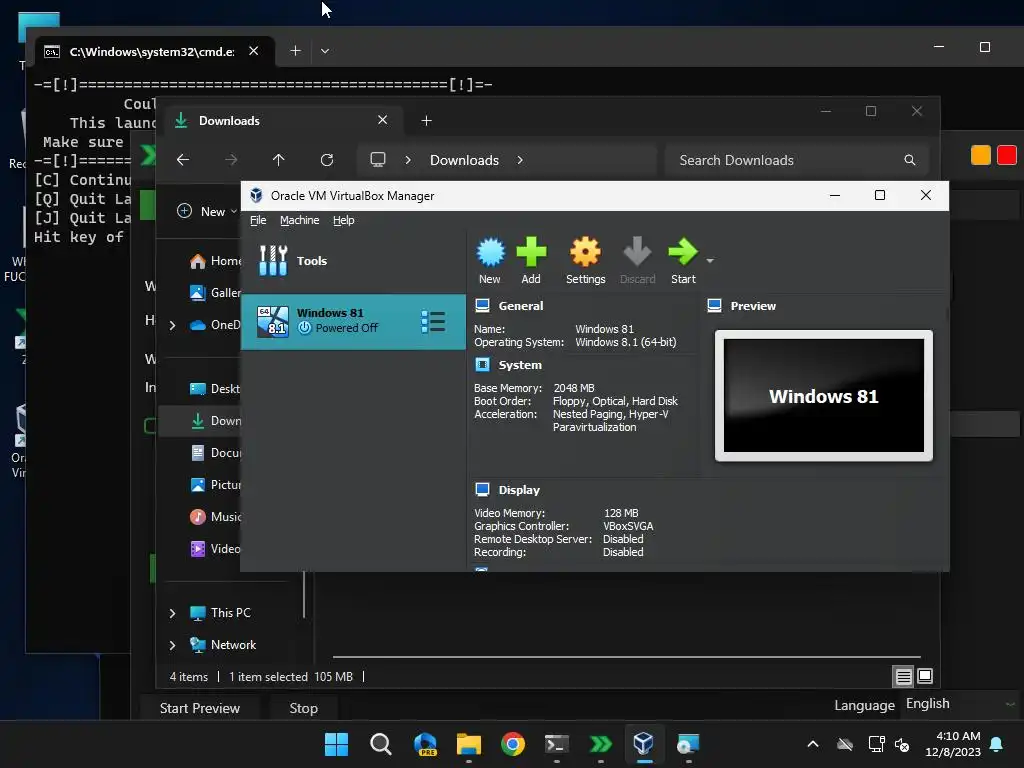Open Pictures folder in navigation pane
Viewport: 1024px width, 768px height.
[215, 485]
